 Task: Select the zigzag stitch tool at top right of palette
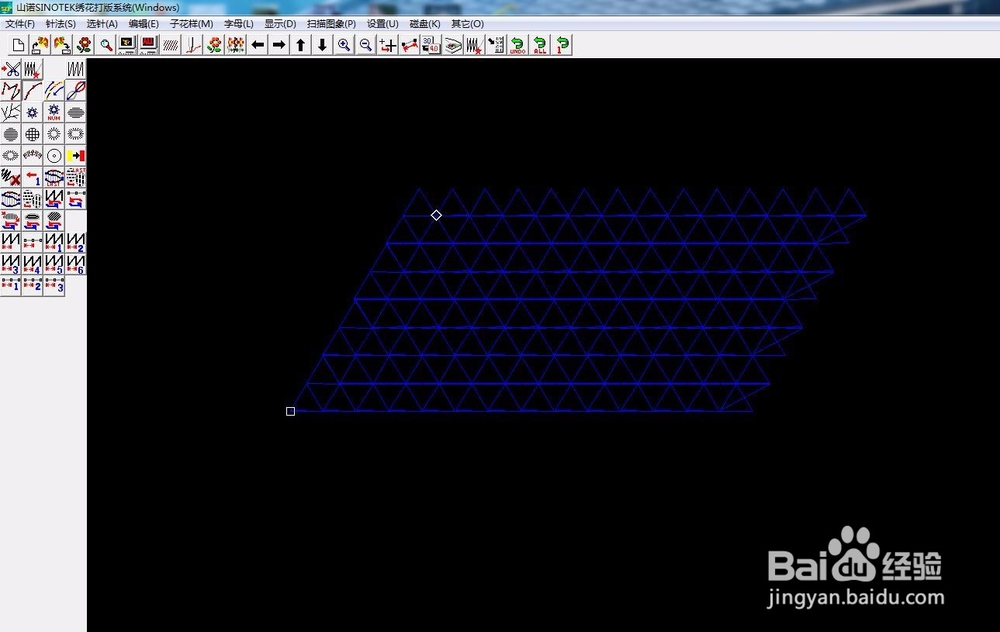coord(75,69)
